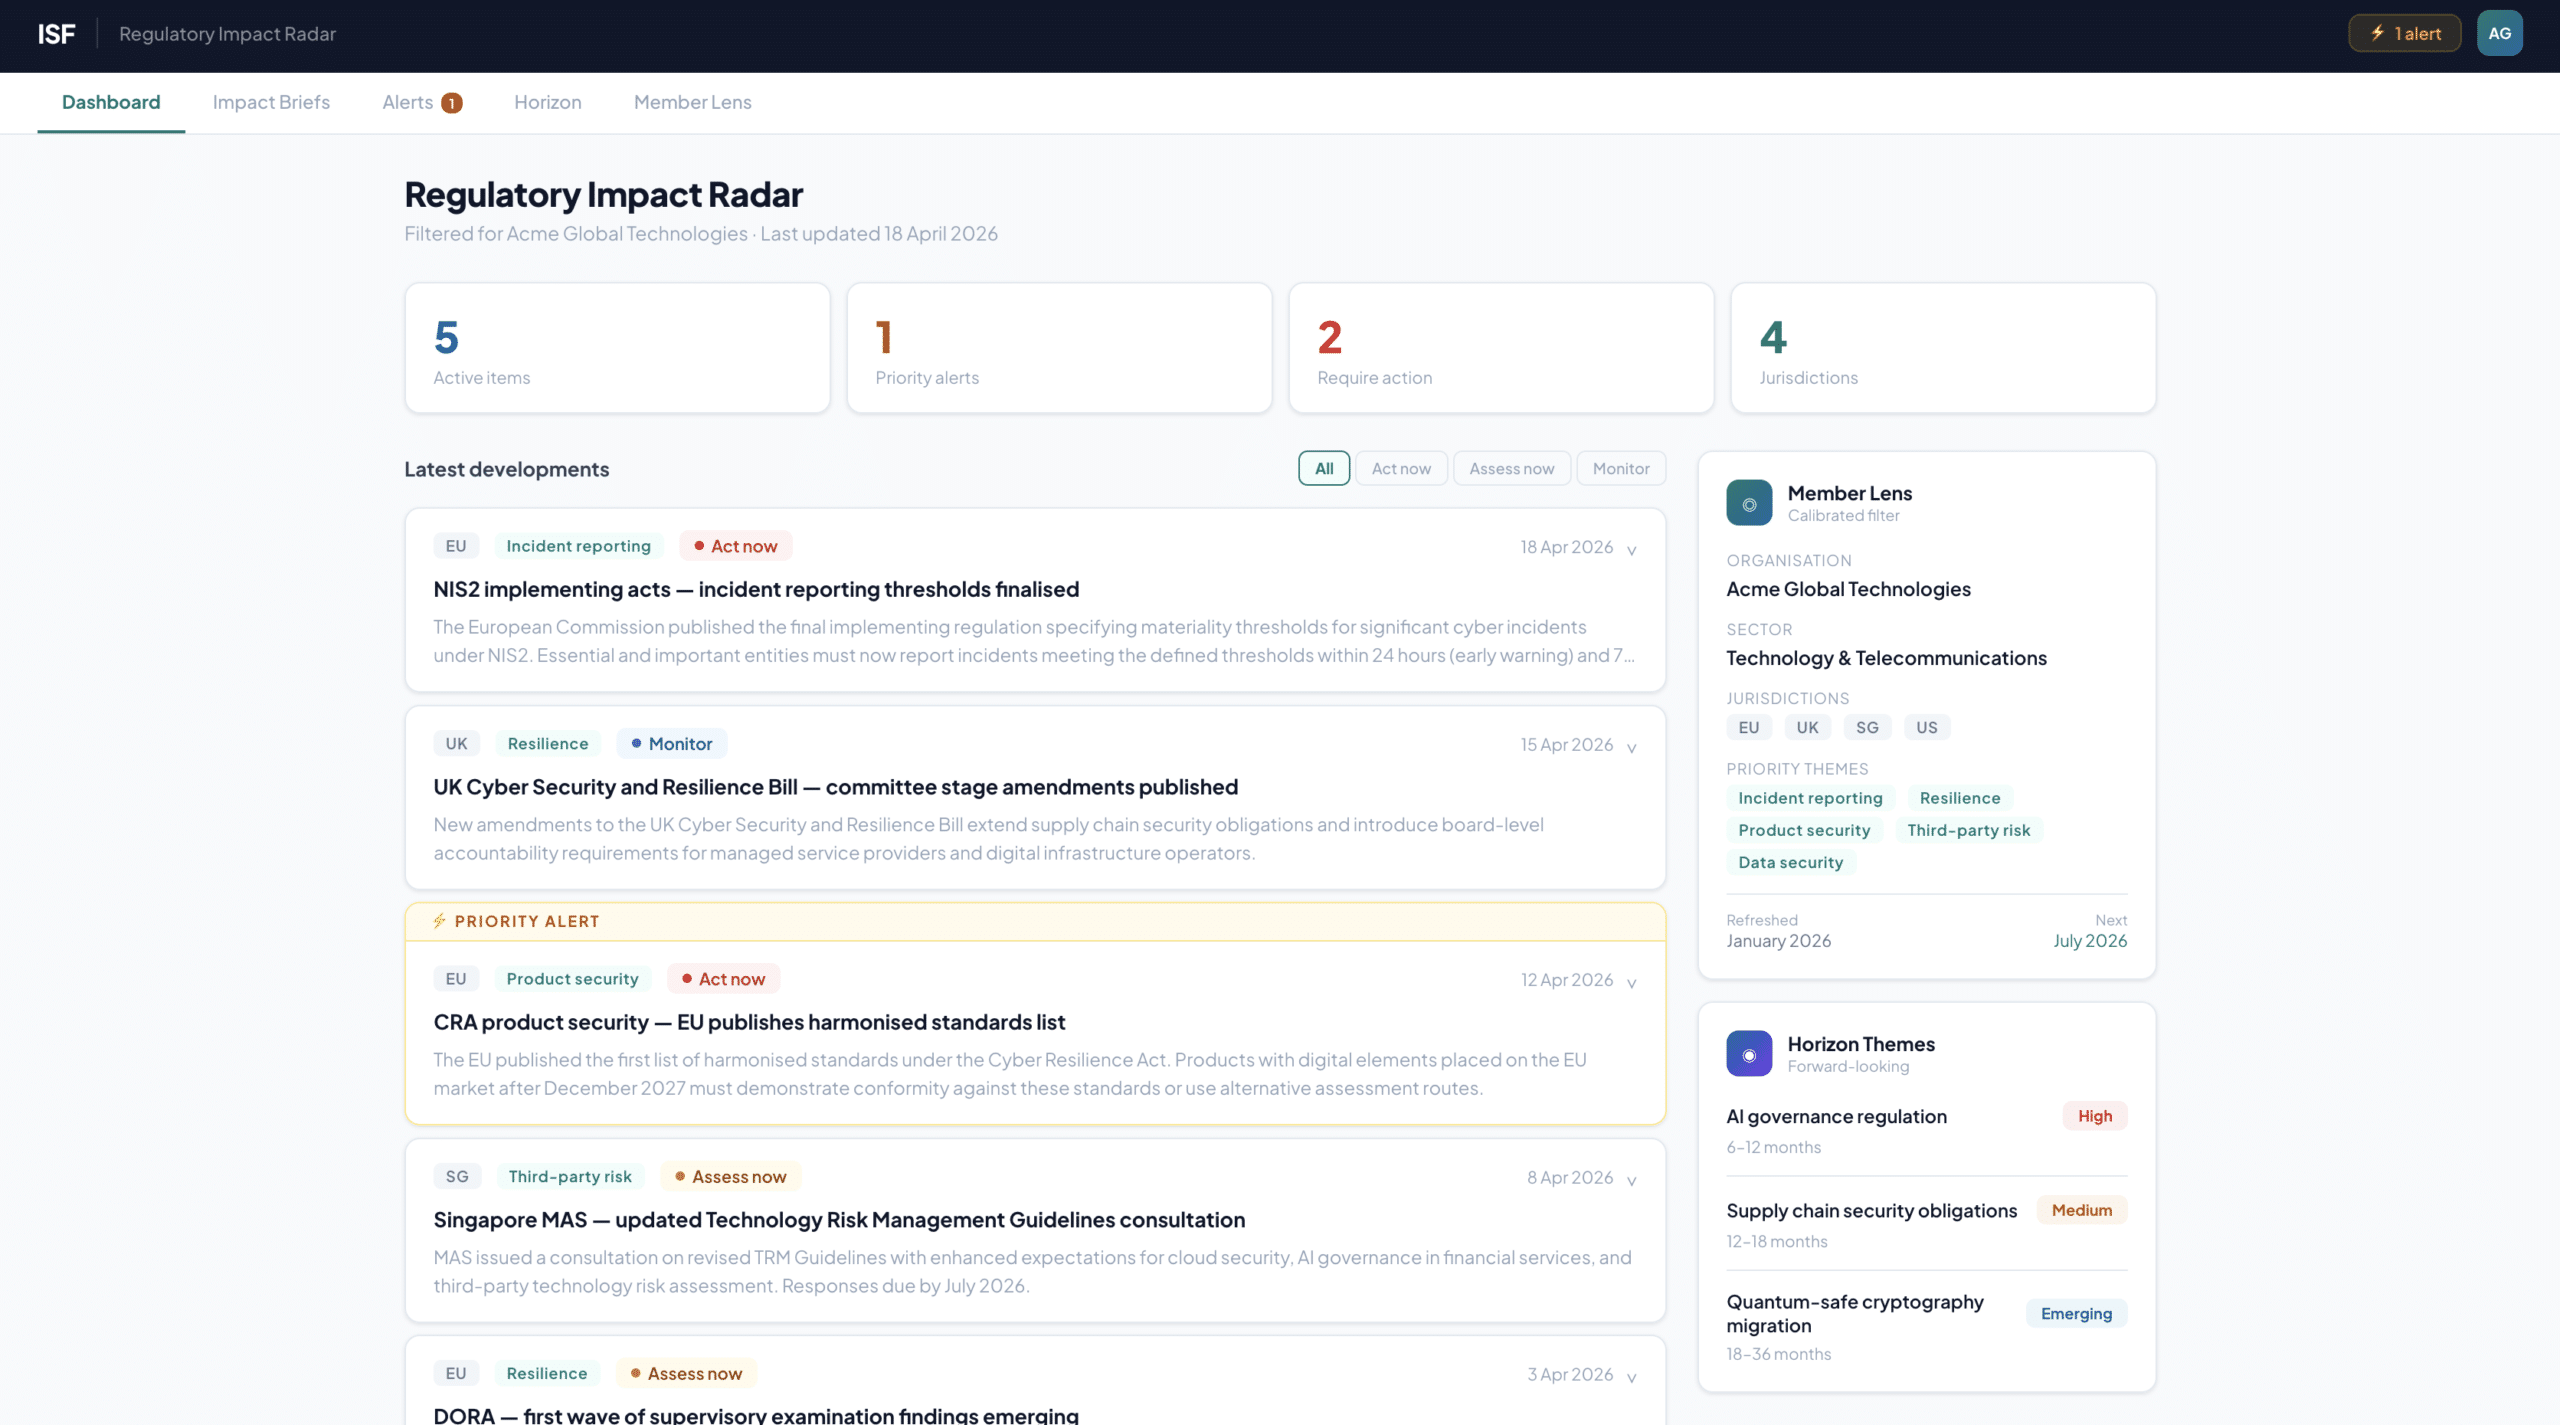This screenshot has height=1425, width=2560.
Task: Open UK Cyber Security and Resilience Bill headline
Action: click(835, 787)
